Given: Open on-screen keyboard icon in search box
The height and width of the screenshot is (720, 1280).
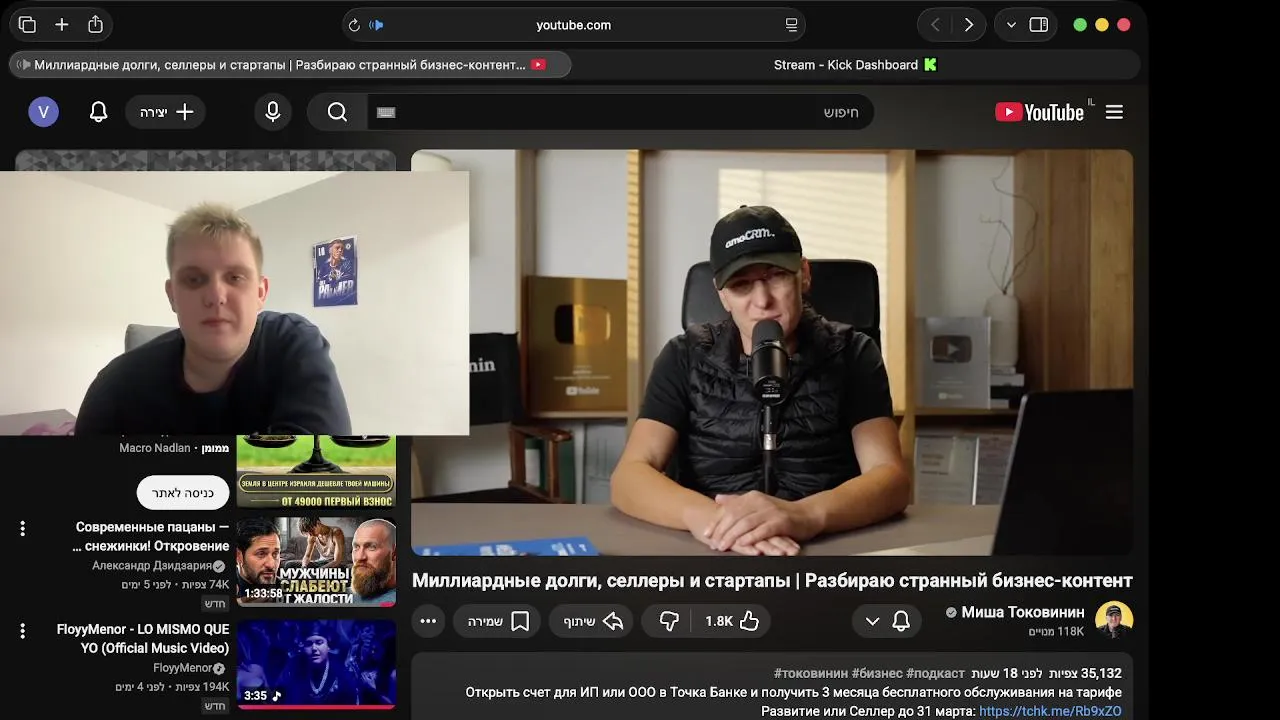Looking at the screenshot, I should [387, 112].
